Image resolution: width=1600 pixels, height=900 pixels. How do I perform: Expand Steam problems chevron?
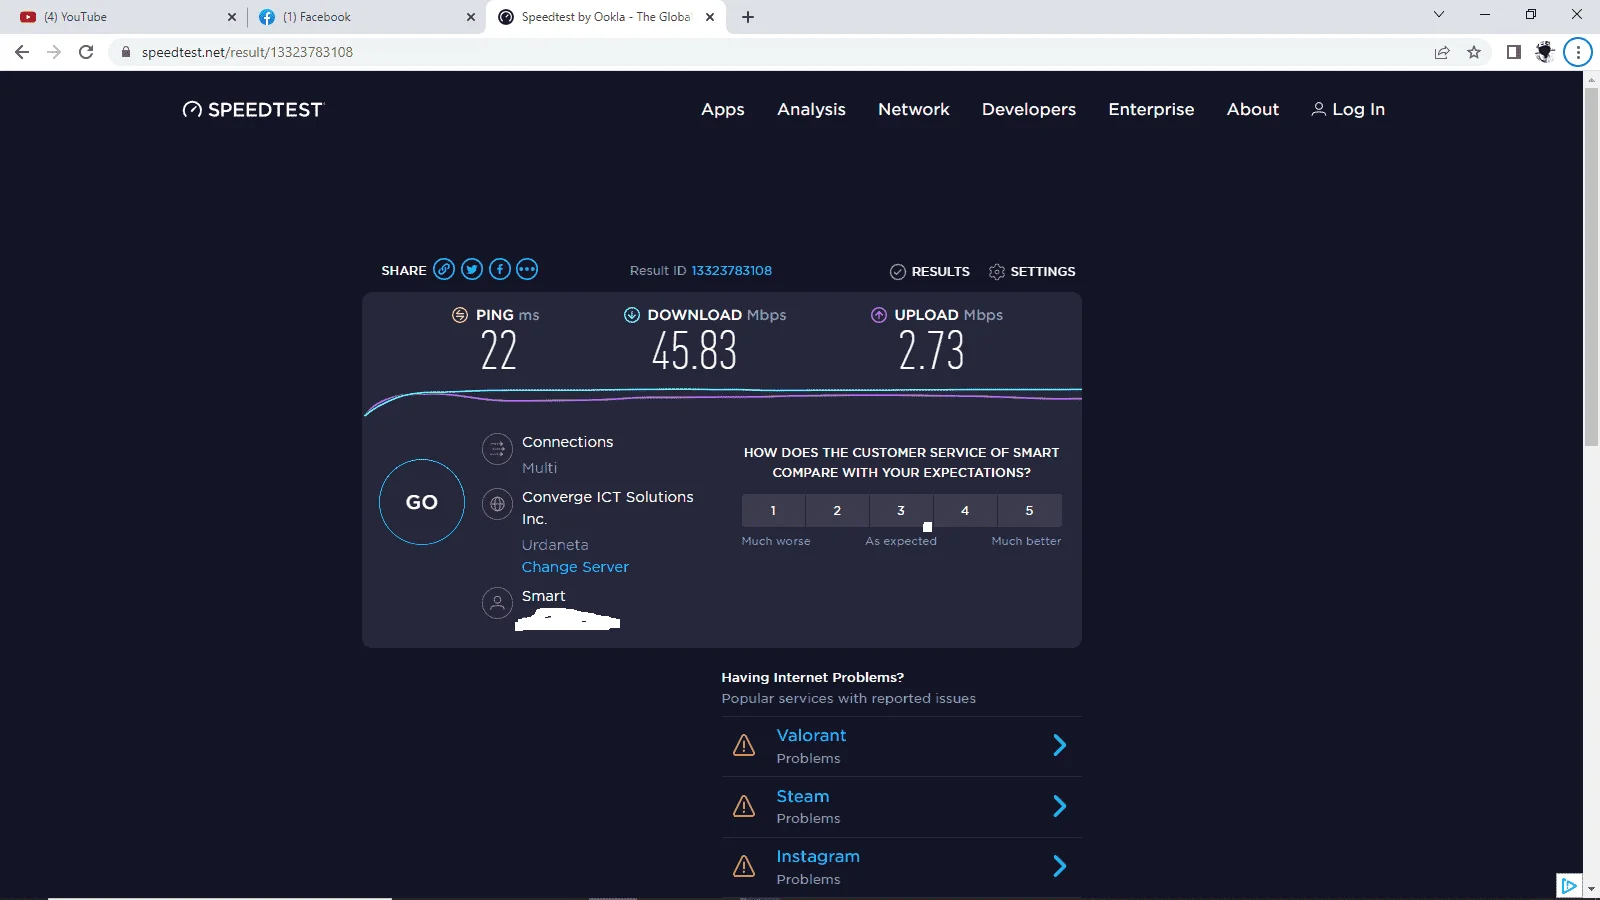click(x=1060, y=806)
